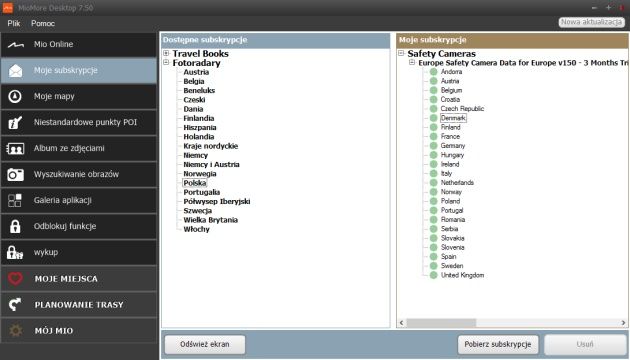
Task: Select Beneluks in available subscriptions
Action: coord(199,90)
